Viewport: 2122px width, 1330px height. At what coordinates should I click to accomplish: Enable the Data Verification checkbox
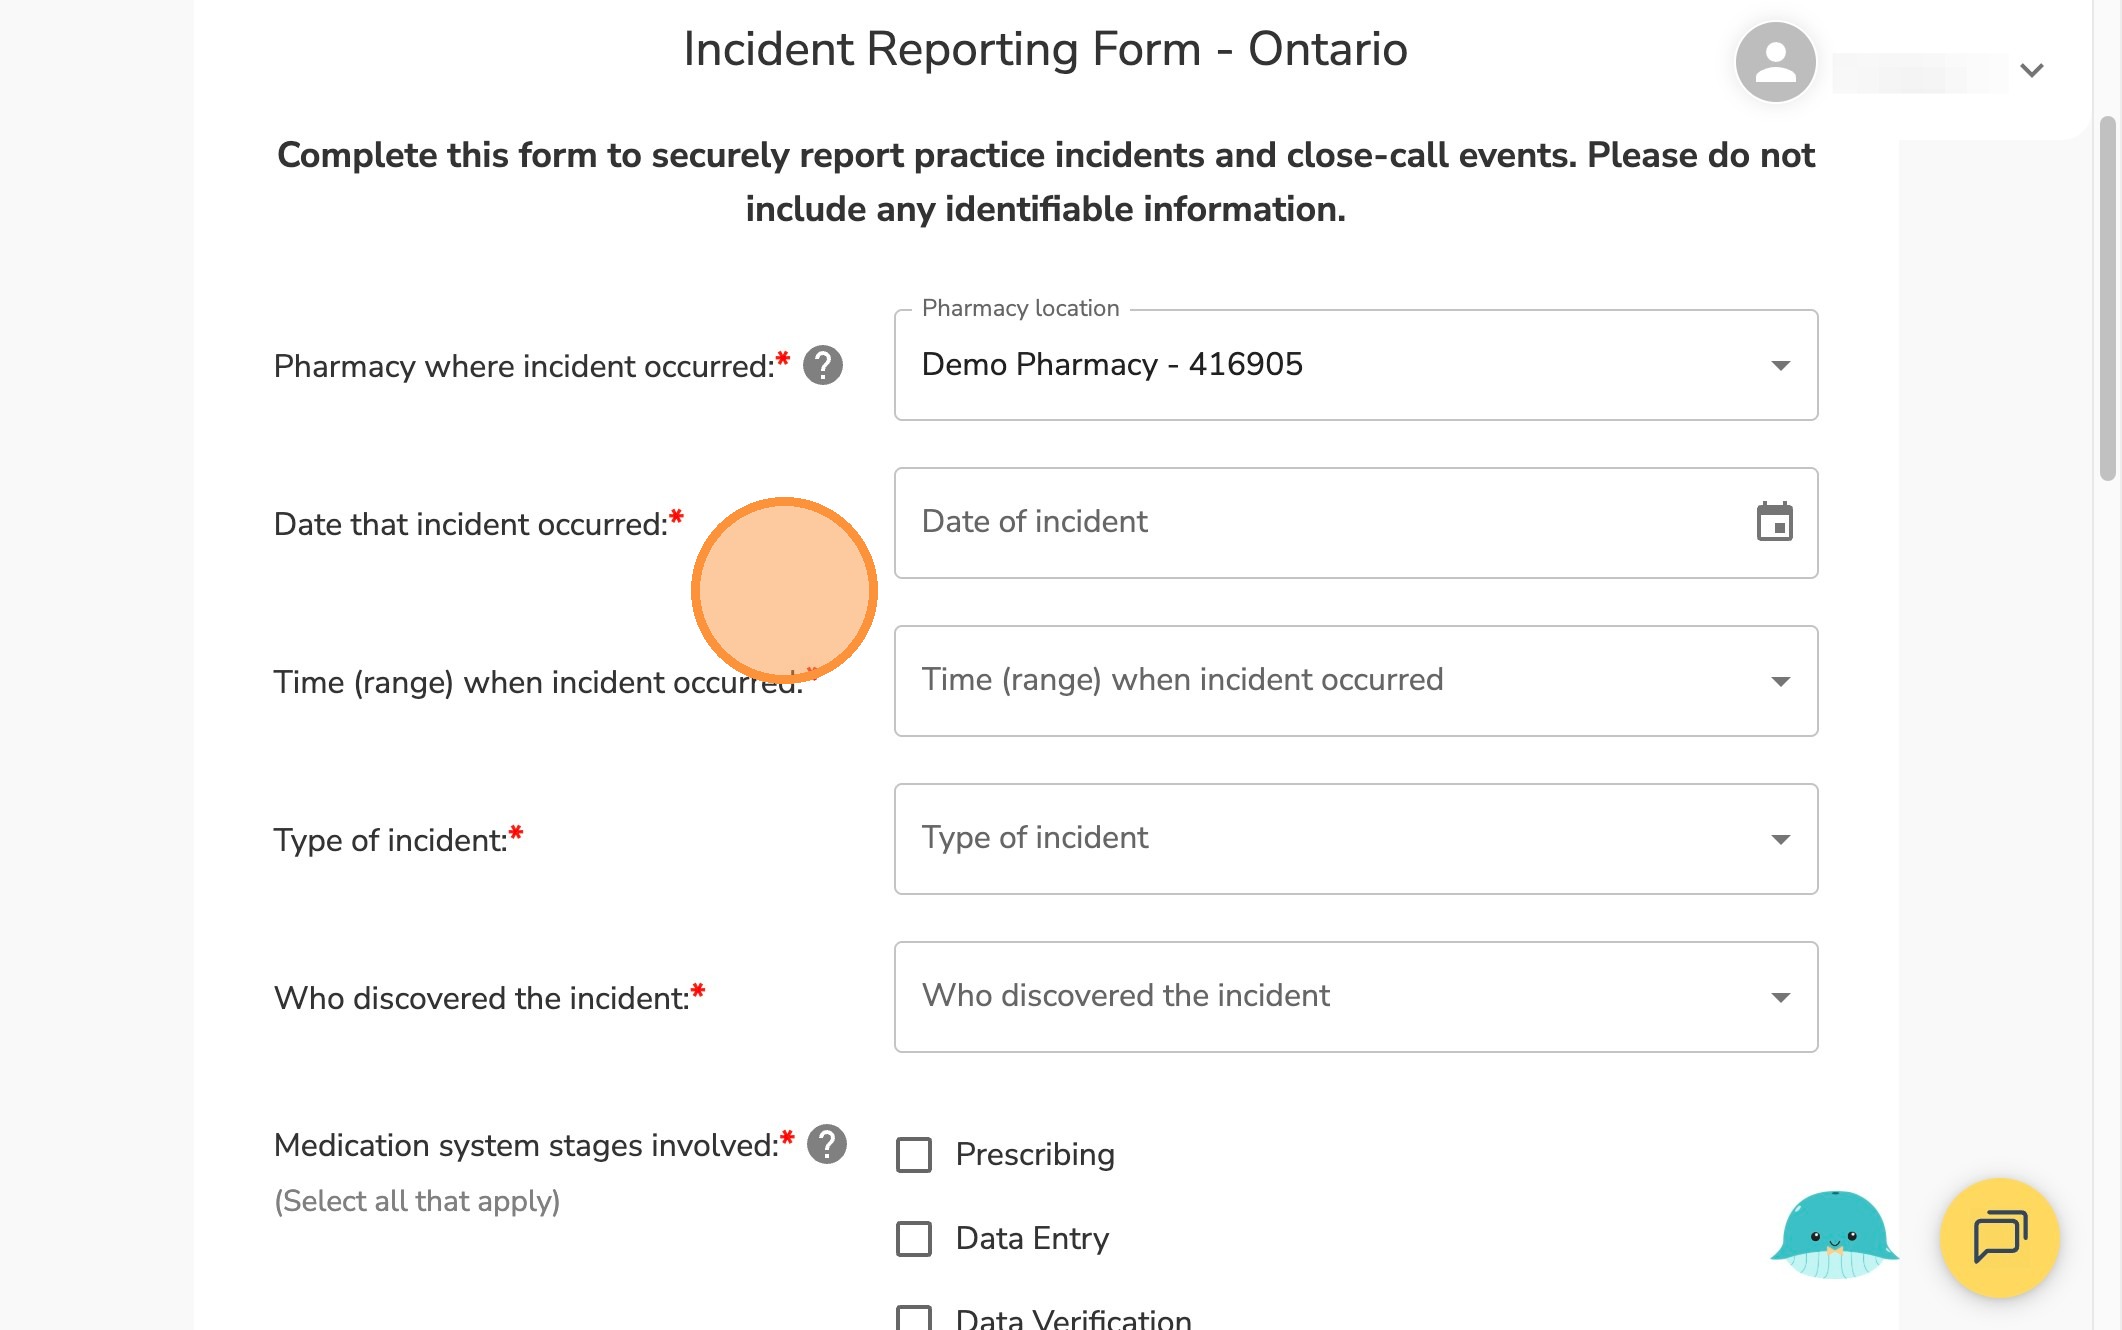pos(914,1318)
